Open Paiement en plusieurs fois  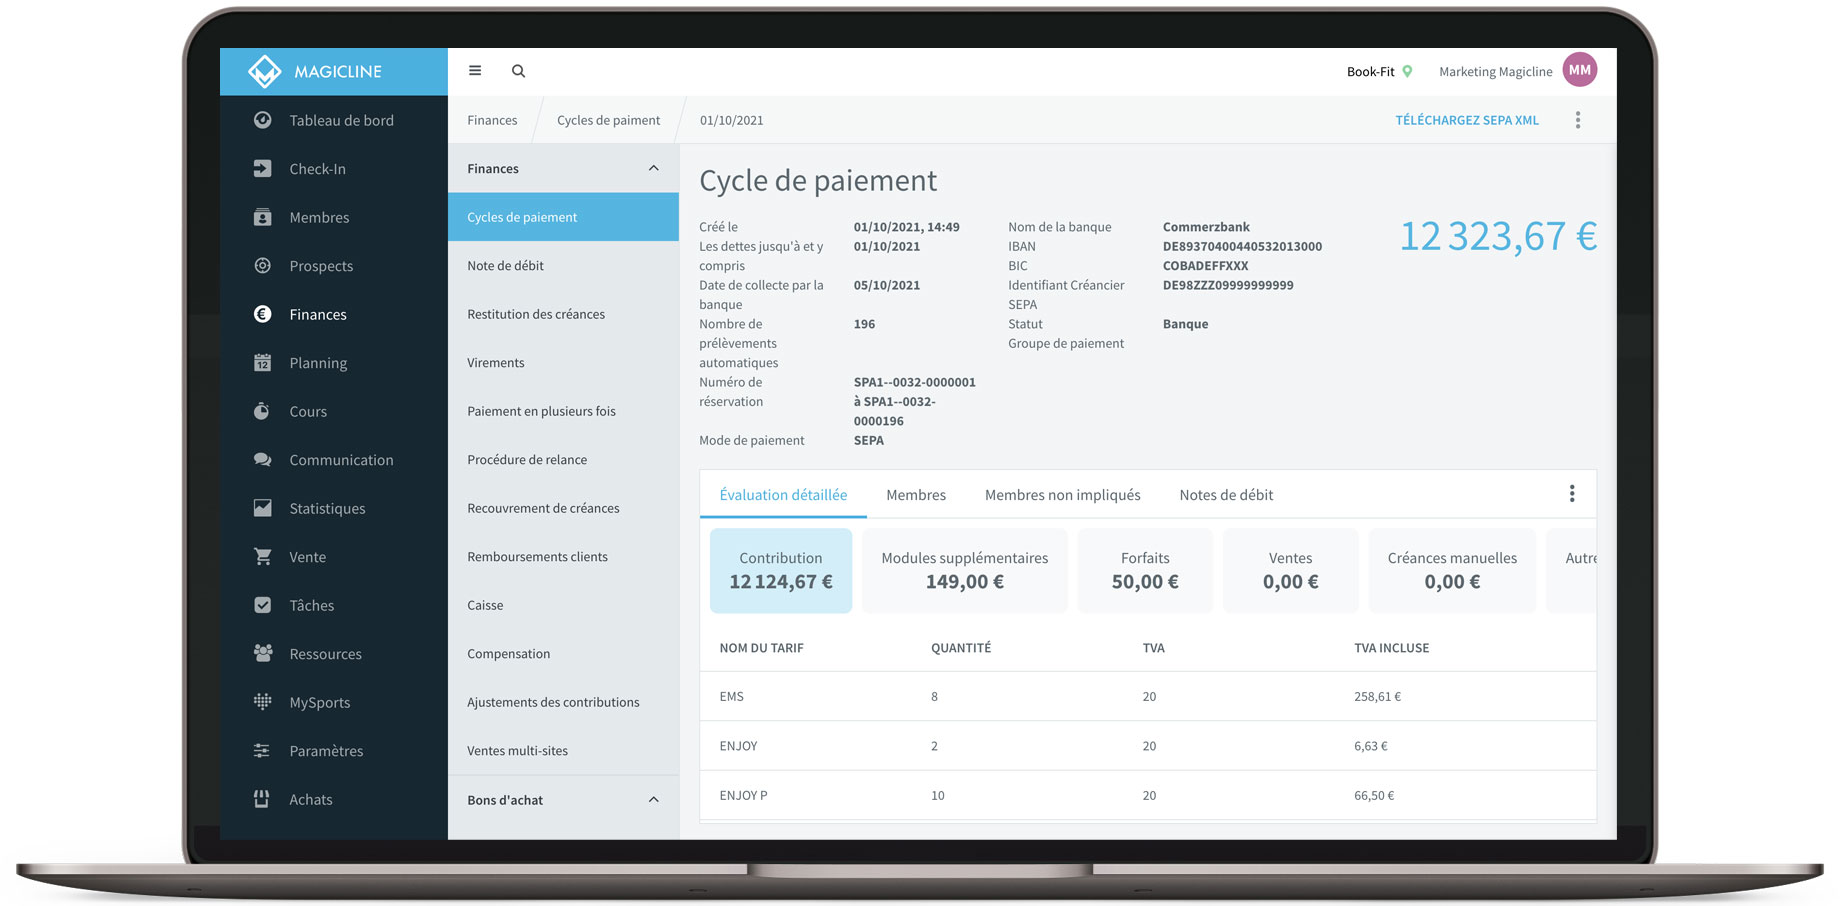563,411
